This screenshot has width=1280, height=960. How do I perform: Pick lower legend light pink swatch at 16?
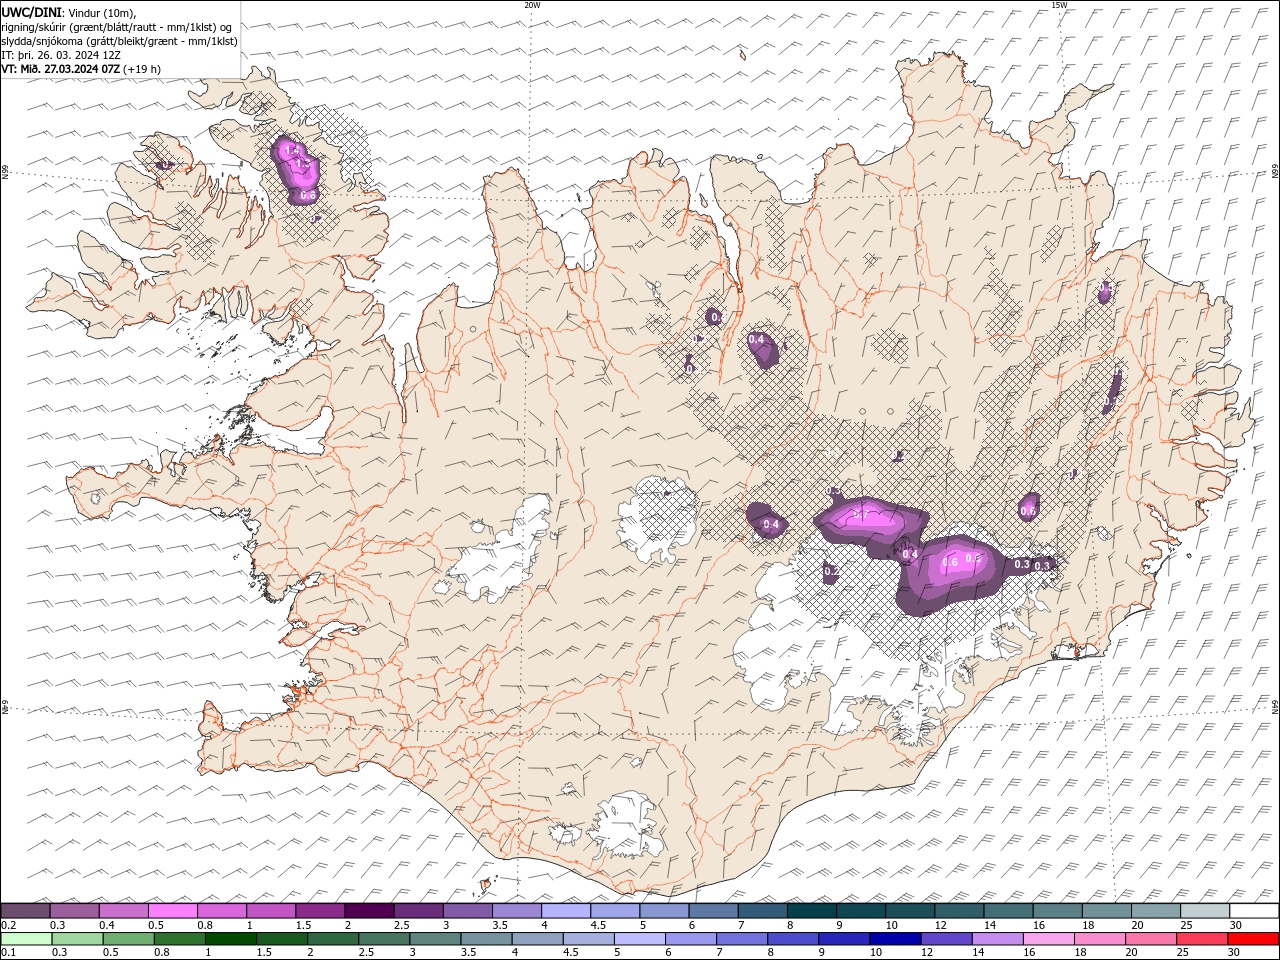(1047, 939)
